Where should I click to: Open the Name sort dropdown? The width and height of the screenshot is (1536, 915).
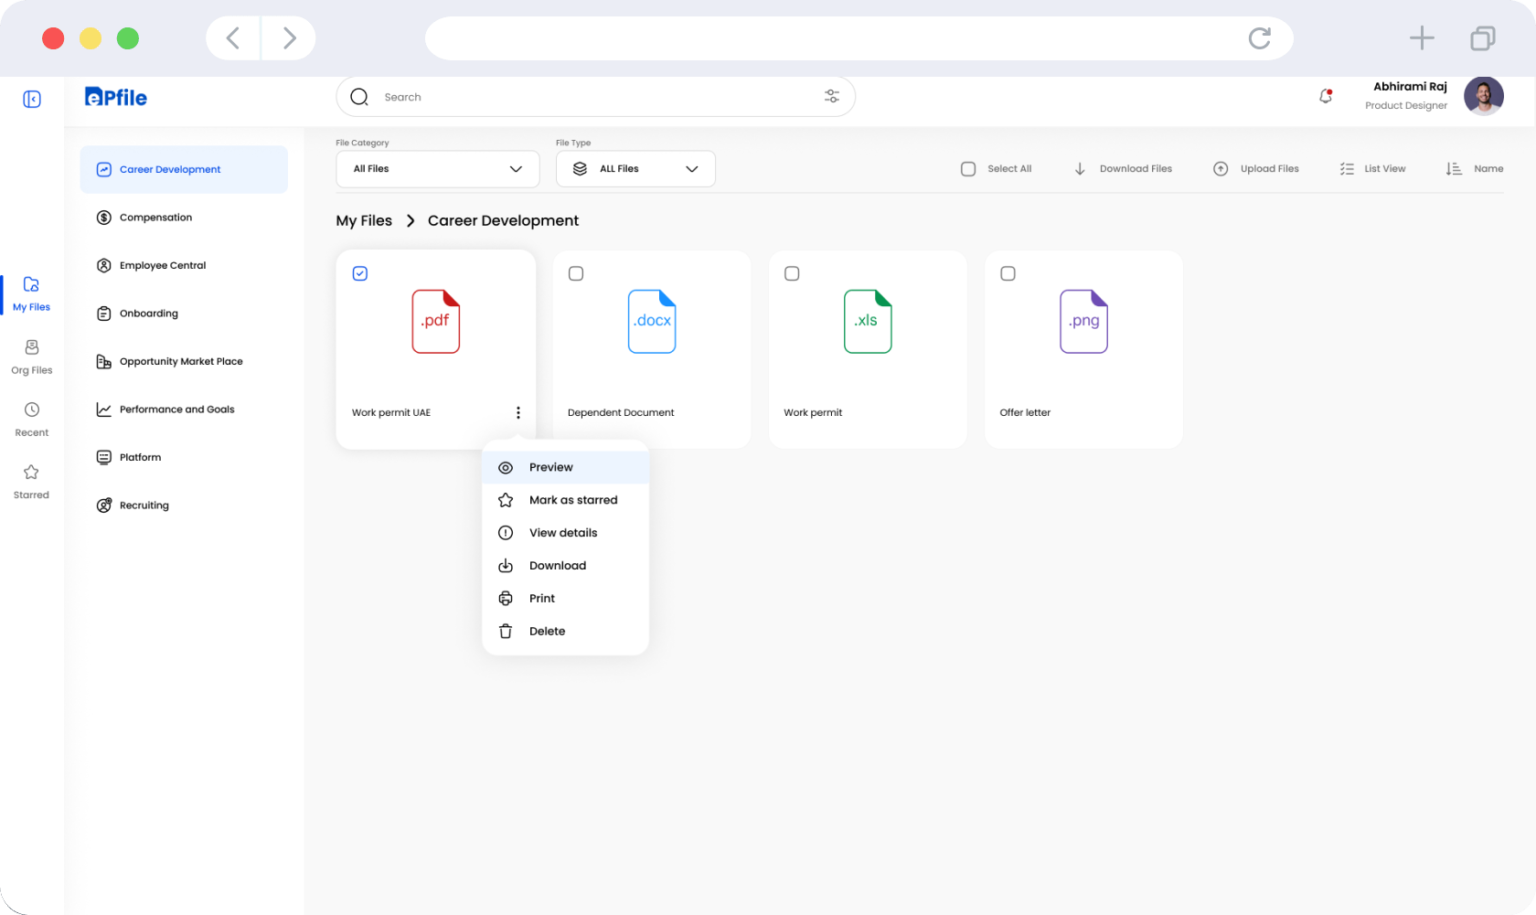1475,168
